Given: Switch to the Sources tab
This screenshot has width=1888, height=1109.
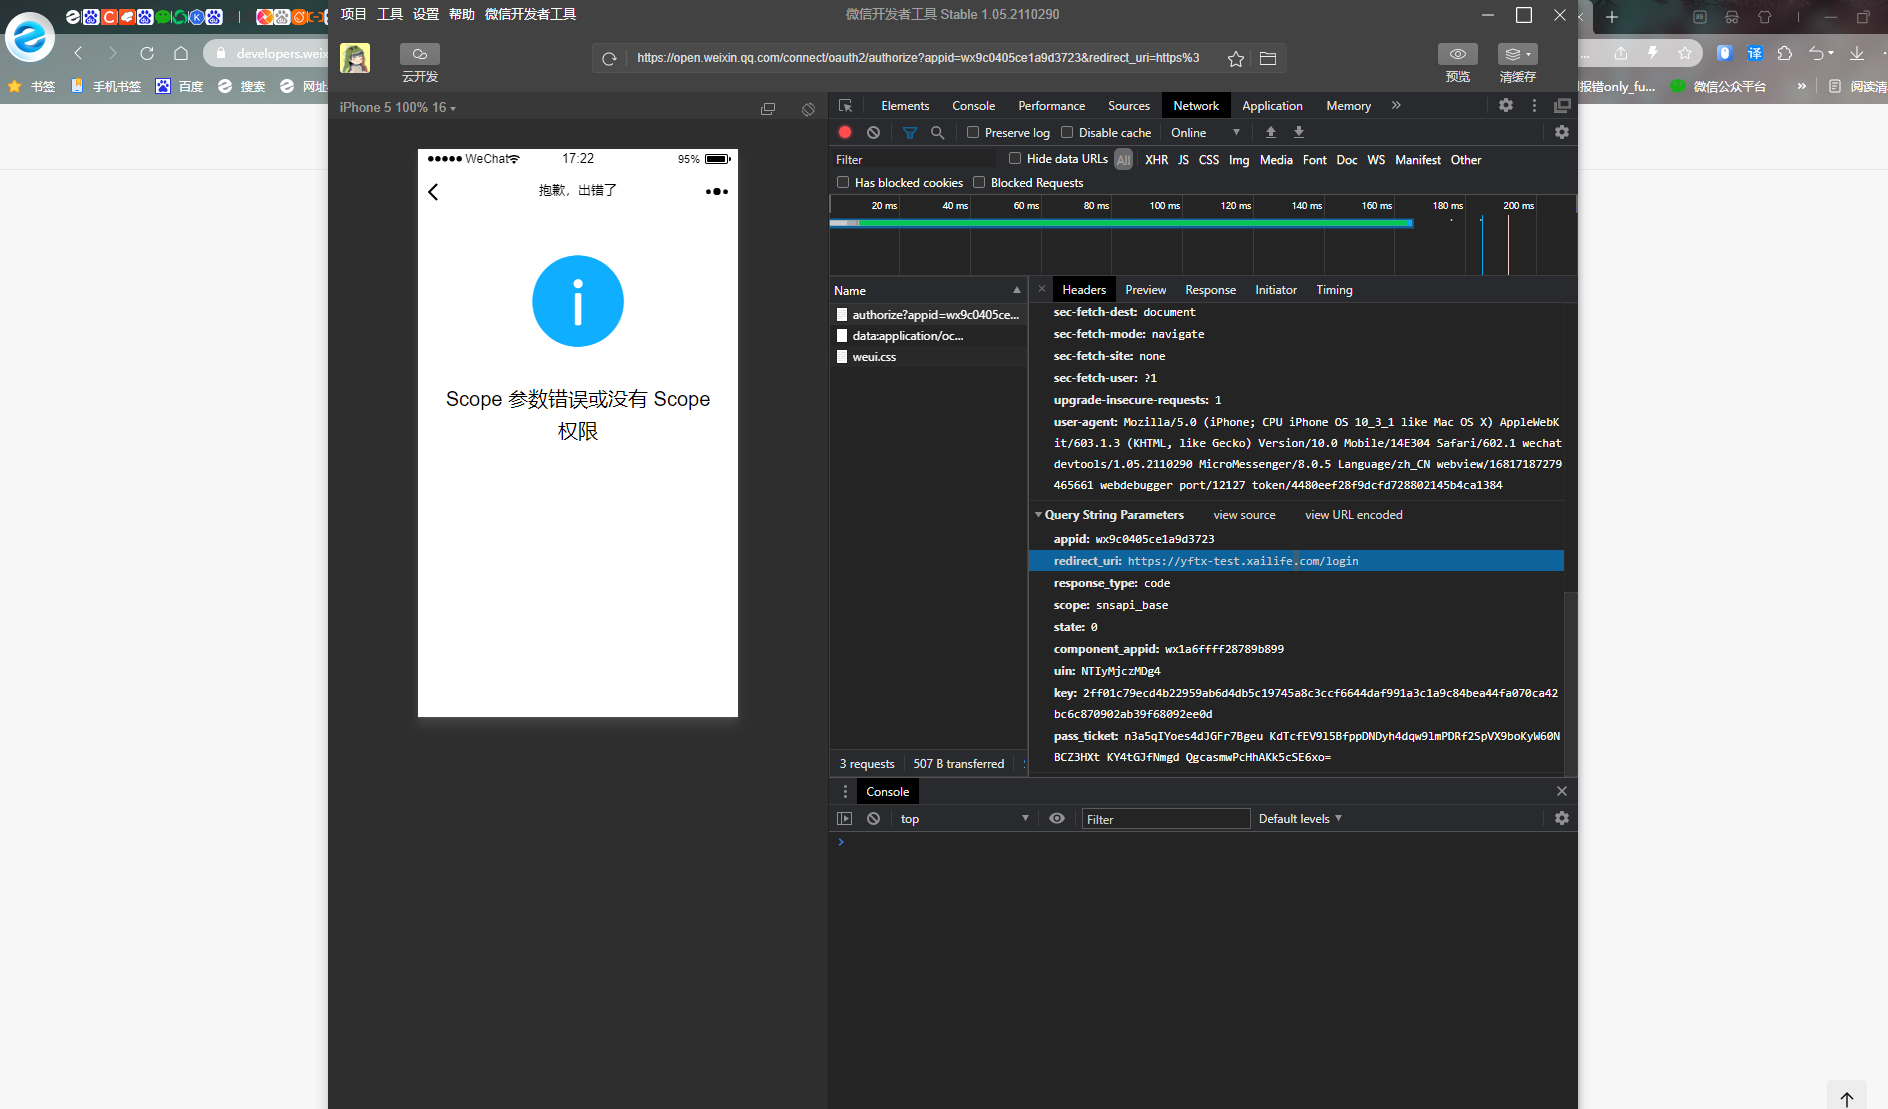Looking at the screenshot, I should 1128,106.
